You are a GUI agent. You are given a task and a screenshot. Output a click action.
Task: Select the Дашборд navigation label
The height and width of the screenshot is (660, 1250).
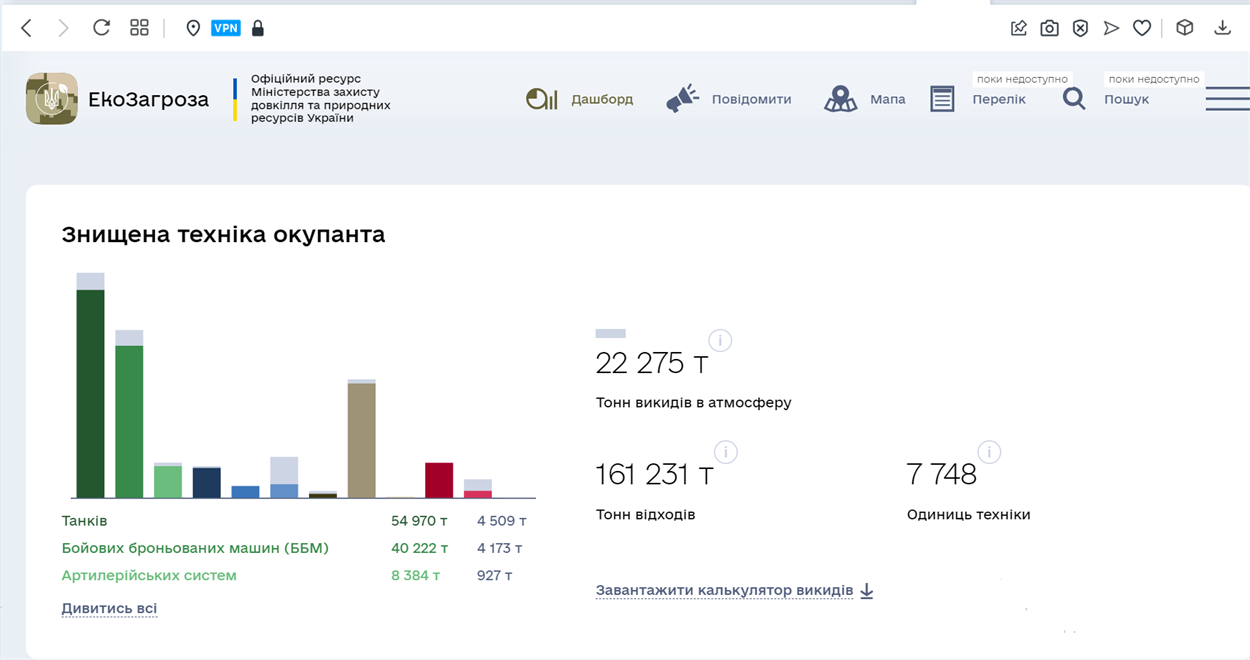(602, 99)
